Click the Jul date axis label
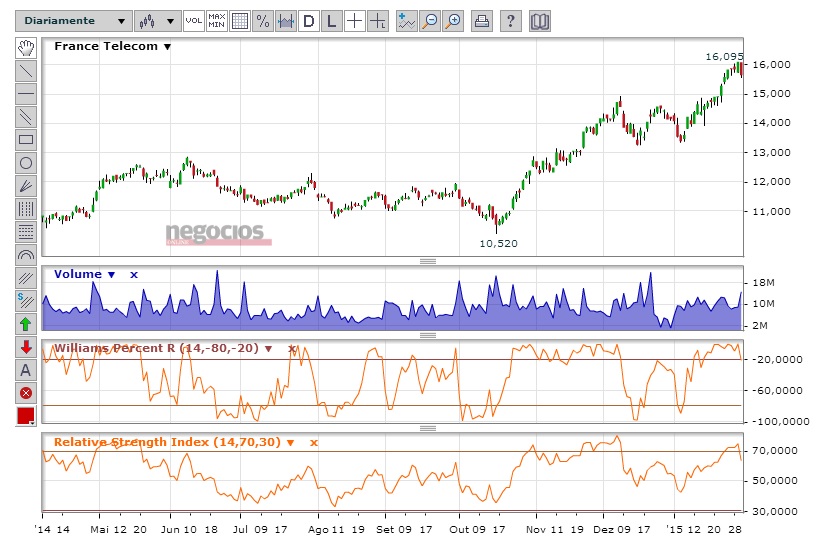This screenshot has width=822, height=542. pos(241,529)
